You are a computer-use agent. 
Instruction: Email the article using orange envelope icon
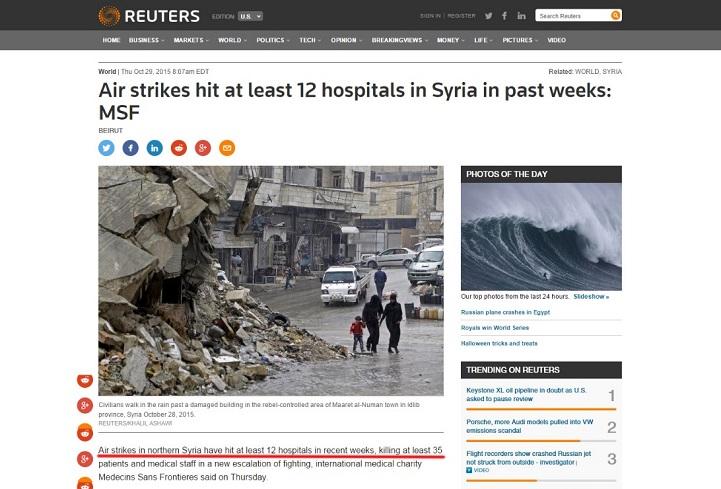pyautogui.click(x=227, y=148)
